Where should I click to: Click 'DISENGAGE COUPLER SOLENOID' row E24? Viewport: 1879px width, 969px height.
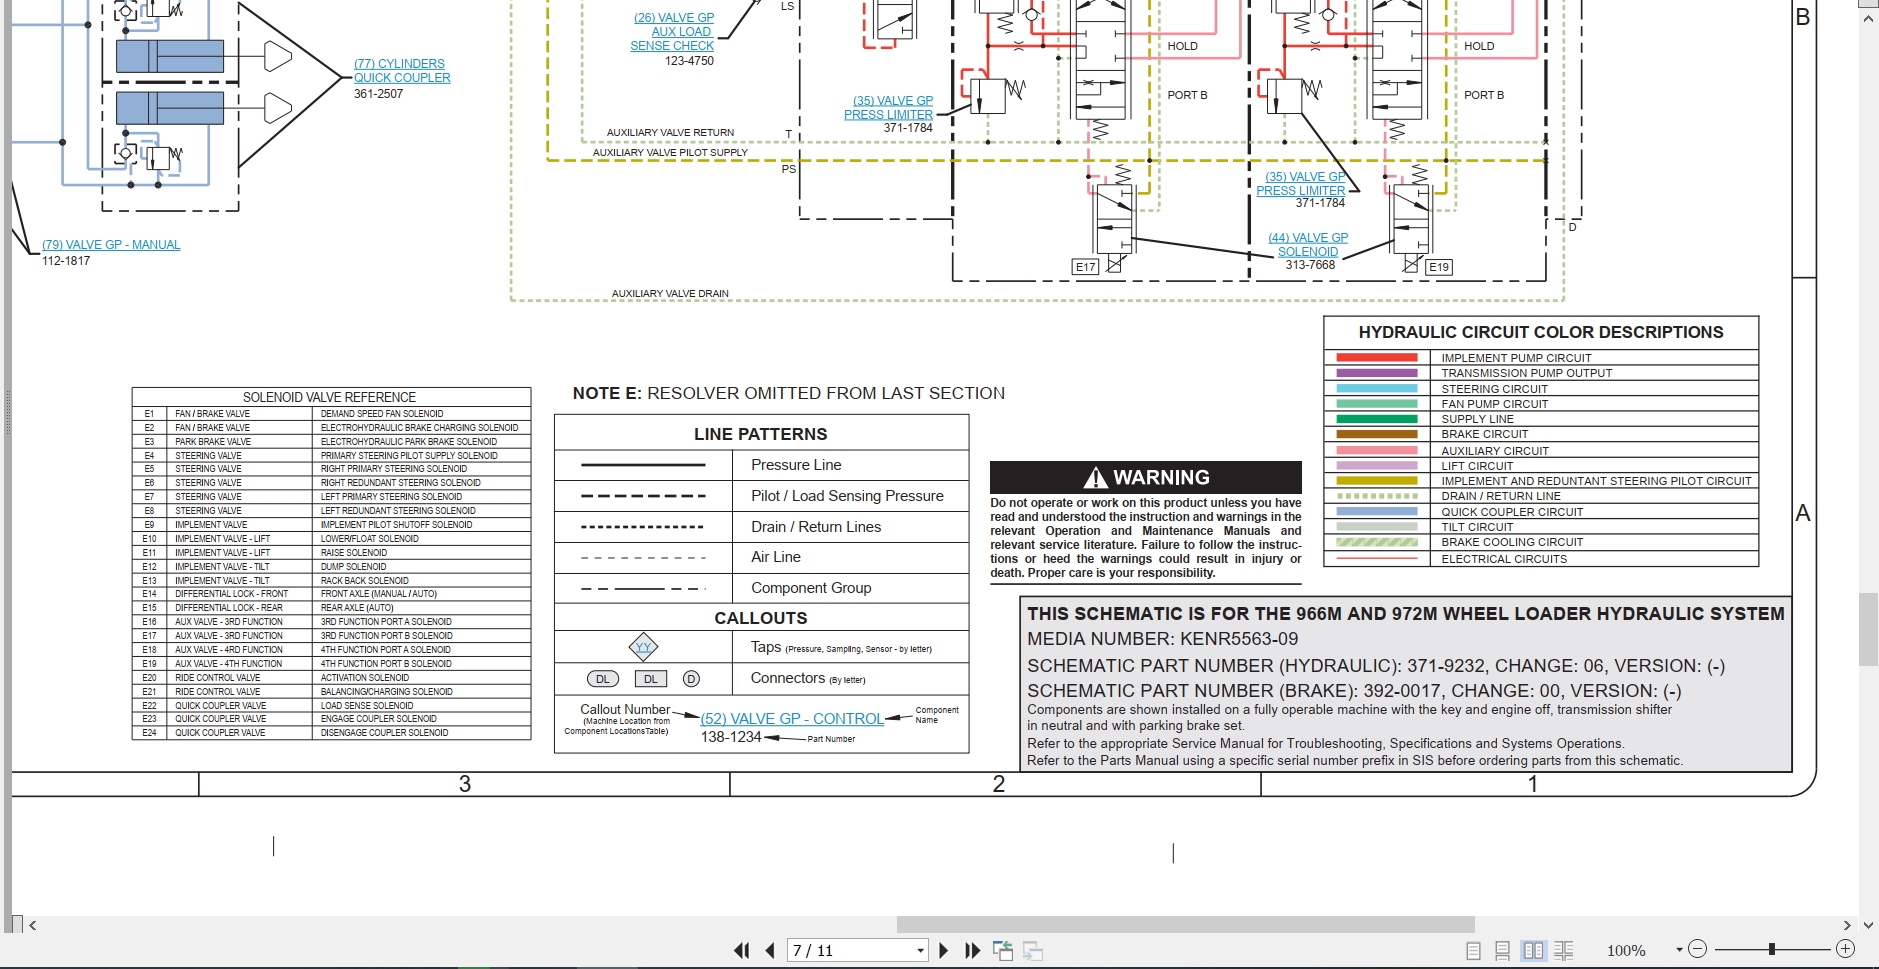[331, 732]
